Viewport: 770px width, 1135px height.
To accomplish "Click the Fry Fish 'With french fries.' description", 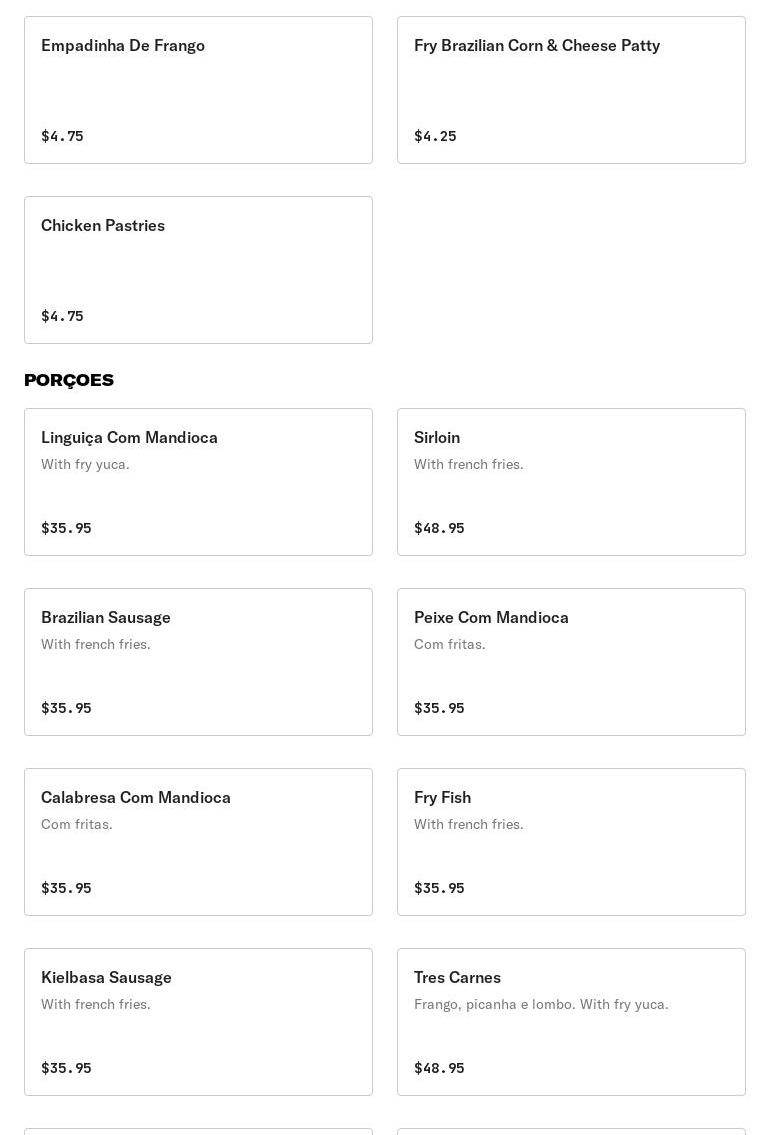I will [468, 824].
